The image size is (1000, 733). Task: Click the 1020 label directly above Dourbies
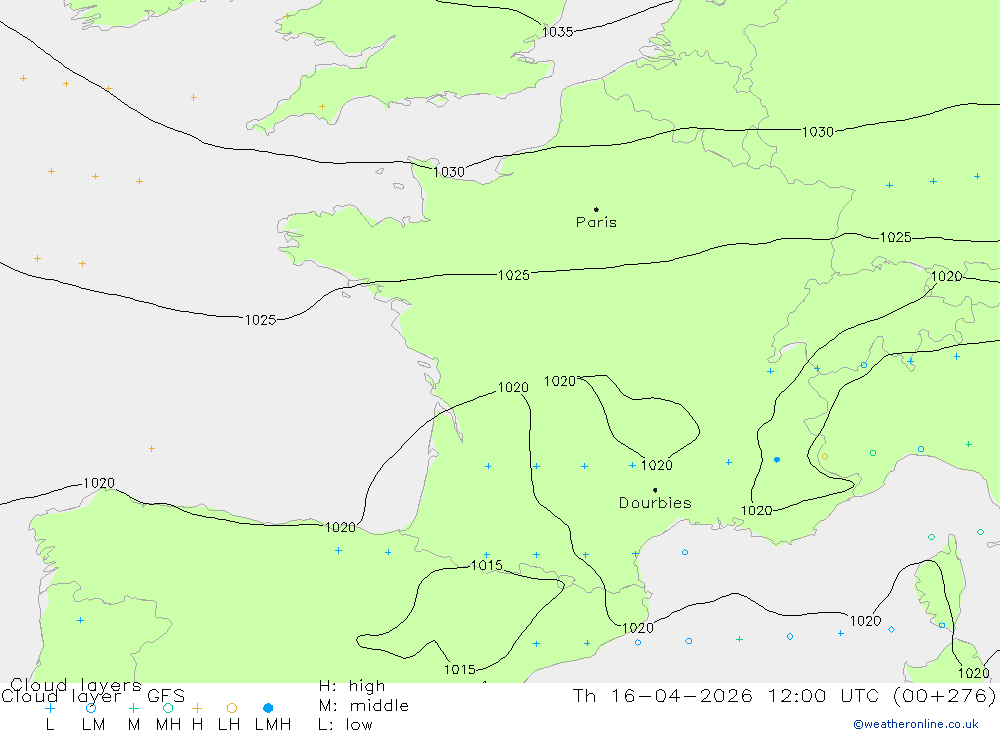[x=657, y=465]
